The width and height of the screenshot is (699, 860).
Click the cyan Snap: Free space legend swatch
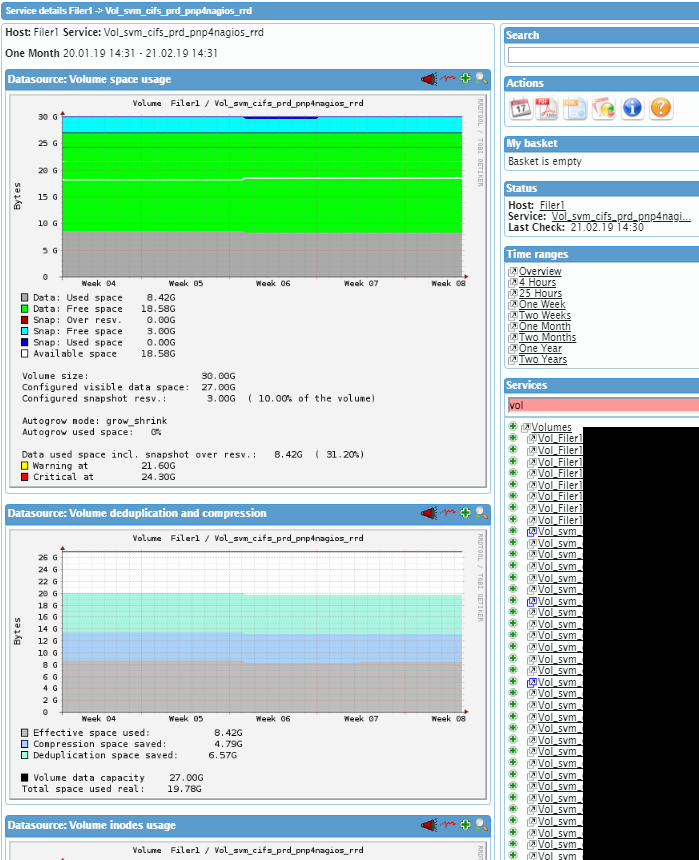click(x=25, y=331)
